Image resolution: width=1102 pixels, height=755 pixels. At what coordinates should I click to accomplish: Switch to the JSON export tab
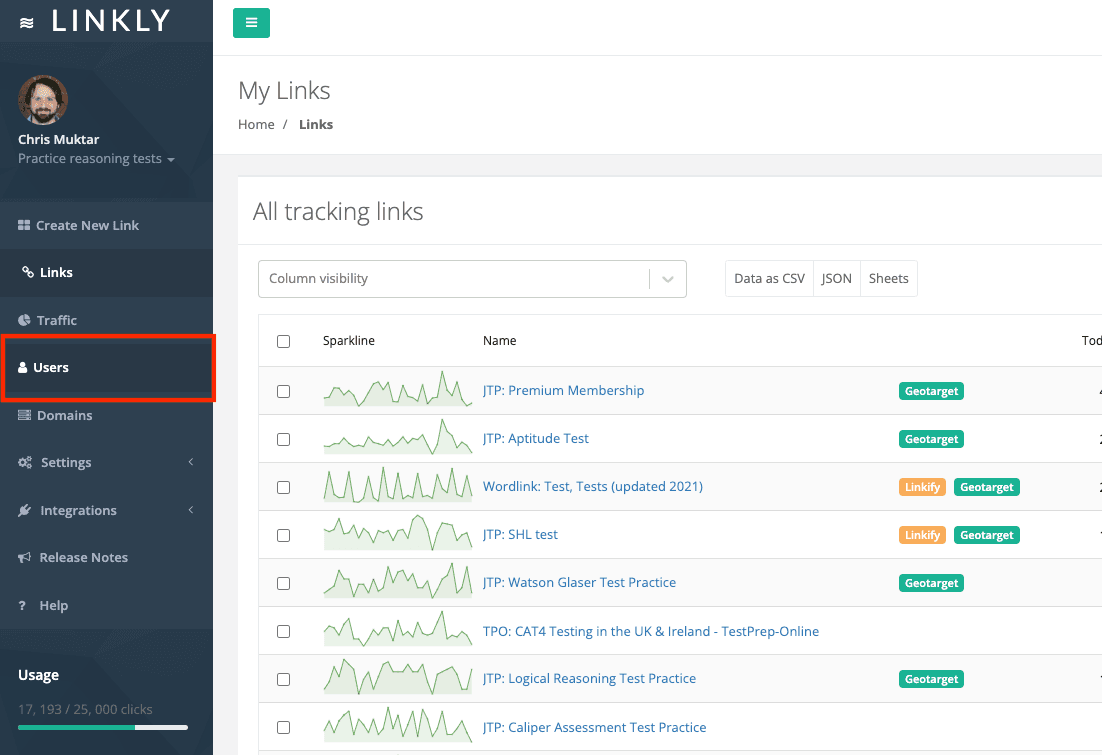tap(836, 278)
